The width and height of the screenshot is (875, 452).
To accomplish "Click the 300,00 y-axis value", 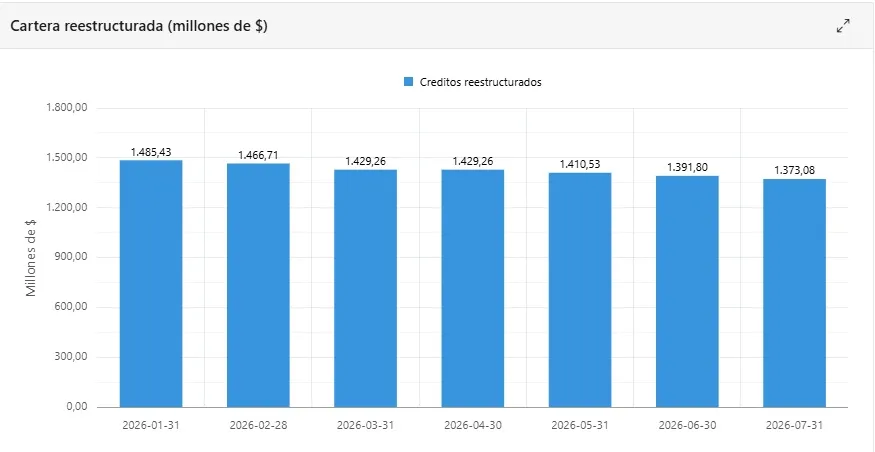I will point(71,357).
